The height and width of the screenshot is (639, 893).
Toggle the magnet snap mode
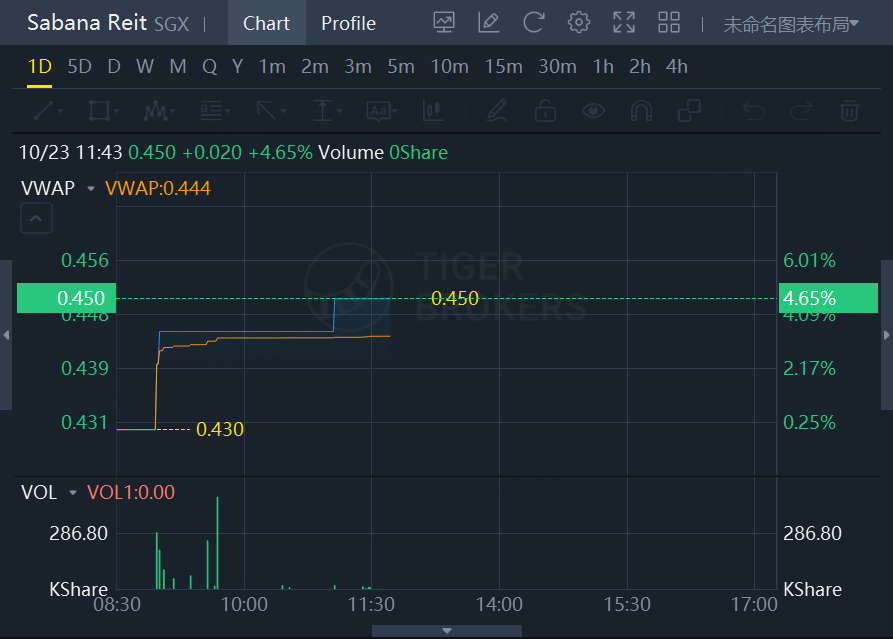point(641,110)
